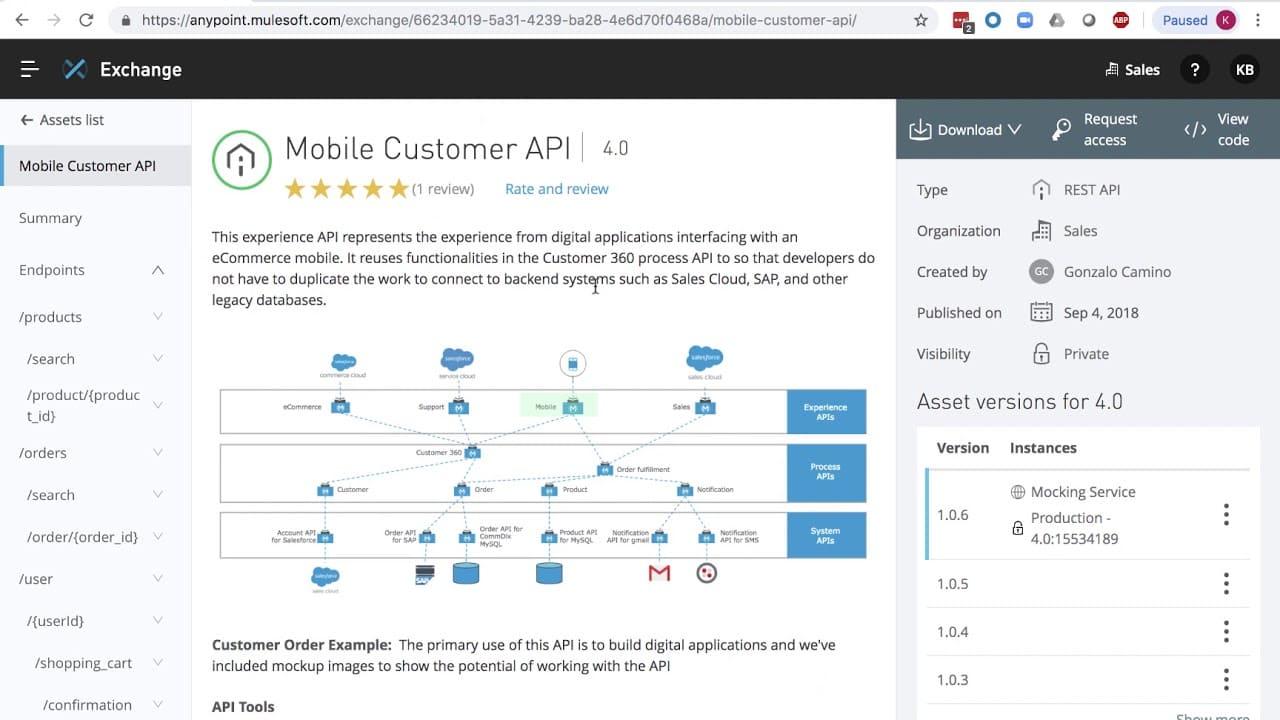Open the hamburger navigation menu
This screenshot has width=1280, height=720.
point(29,69)
